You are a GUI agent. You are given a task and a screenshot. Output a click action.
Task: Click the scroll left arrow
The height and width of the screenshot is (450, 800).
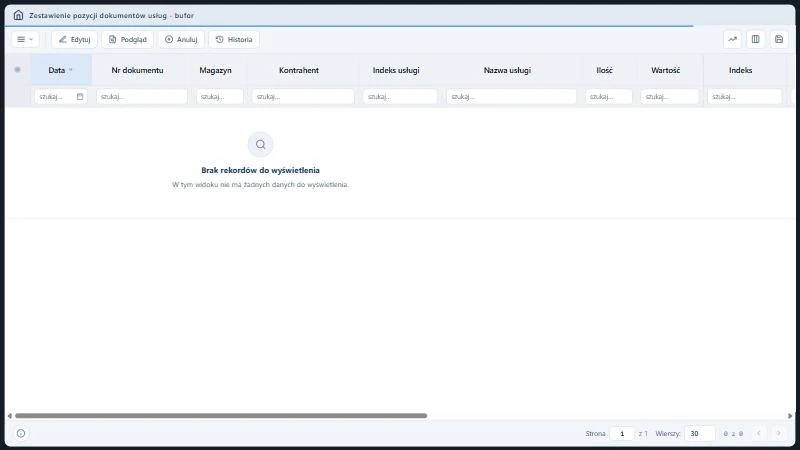(x=9, y=416)
